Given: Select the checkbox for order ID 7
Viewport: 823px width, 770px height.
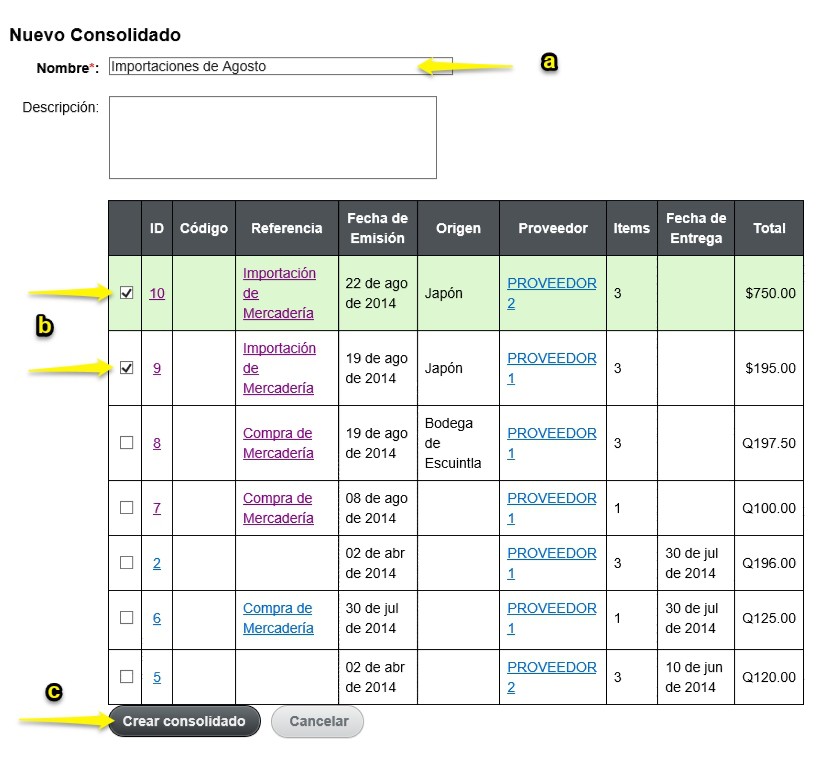Looking at the screenshot, I should 126,508.
